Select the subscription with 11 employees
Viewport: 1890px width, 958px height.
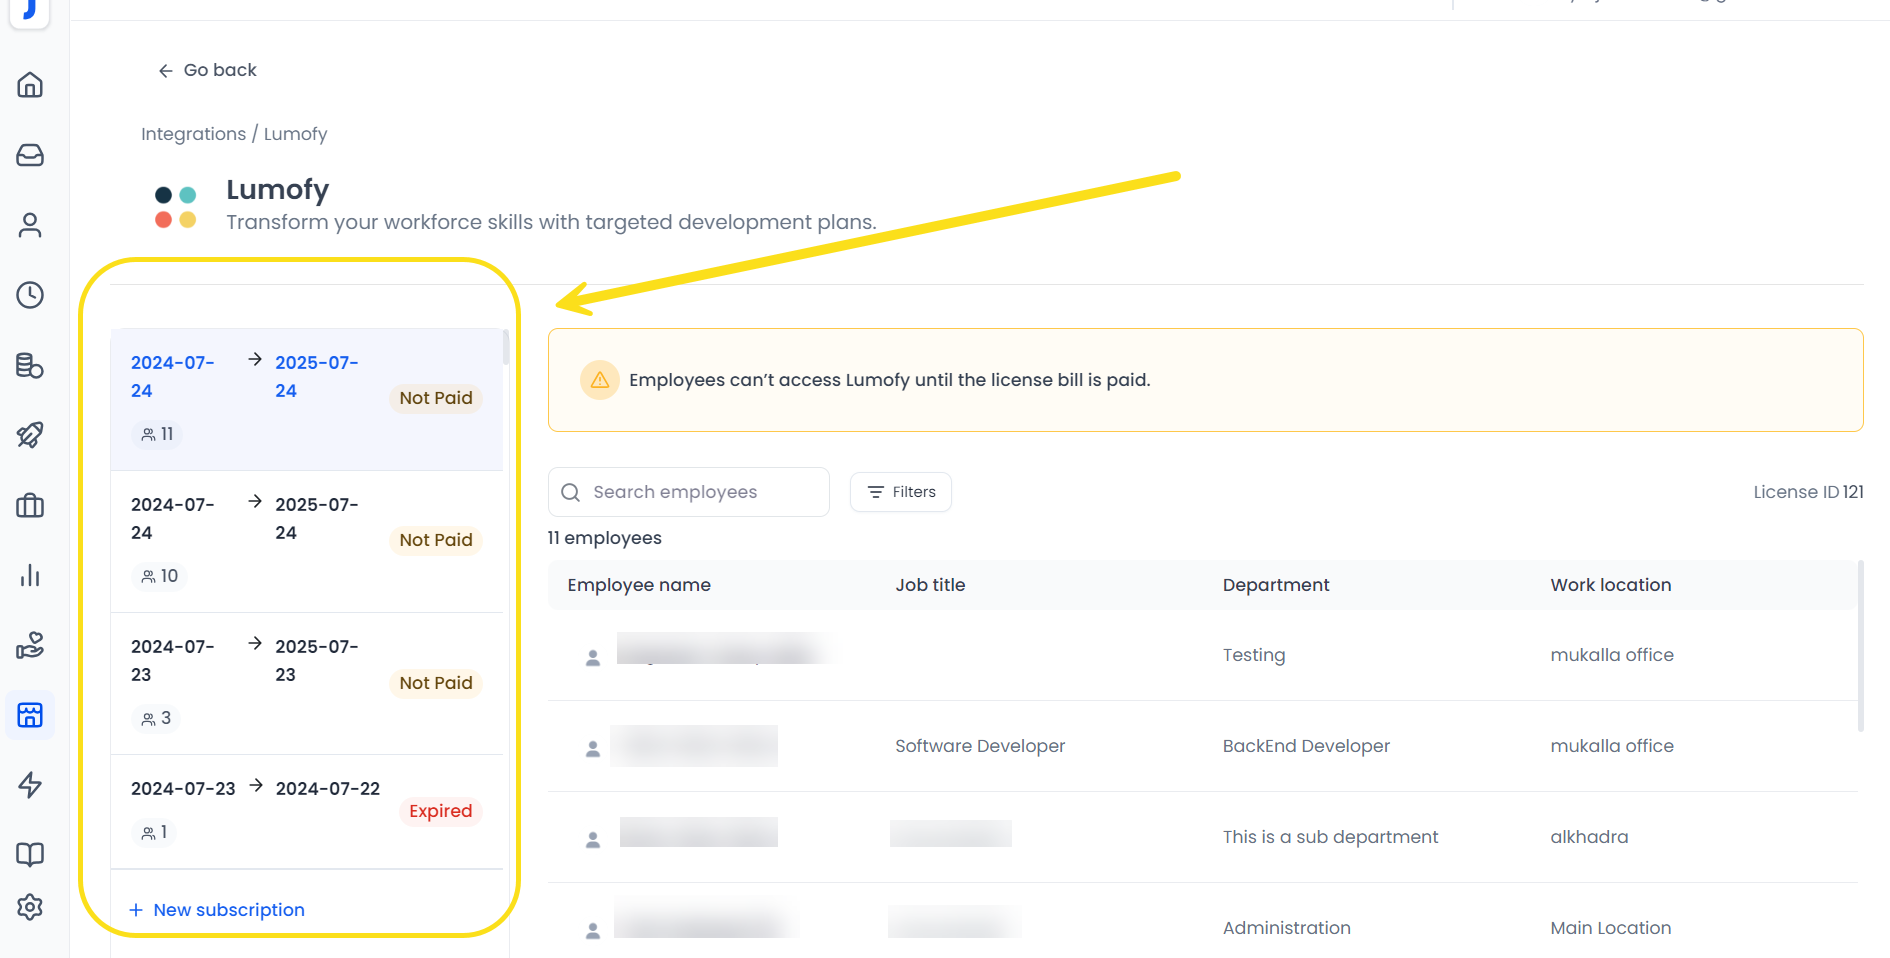point(306,399)
